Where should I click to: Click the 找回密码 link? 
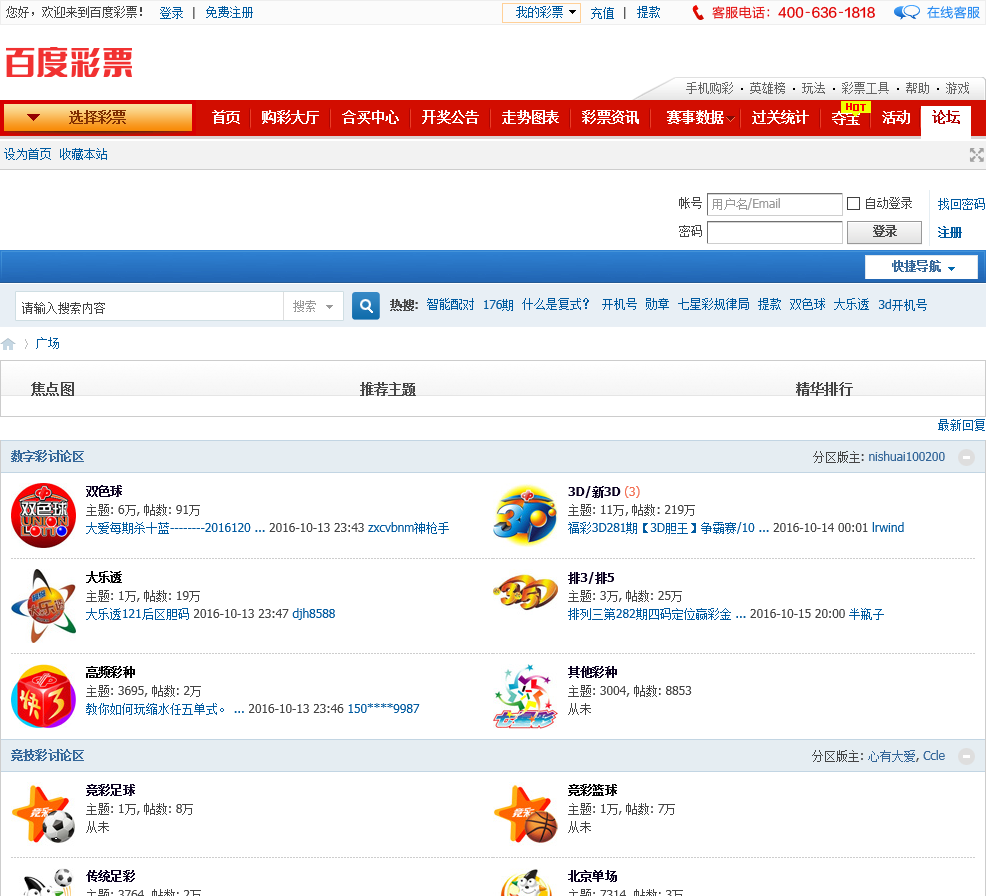(x=961, y=204)
